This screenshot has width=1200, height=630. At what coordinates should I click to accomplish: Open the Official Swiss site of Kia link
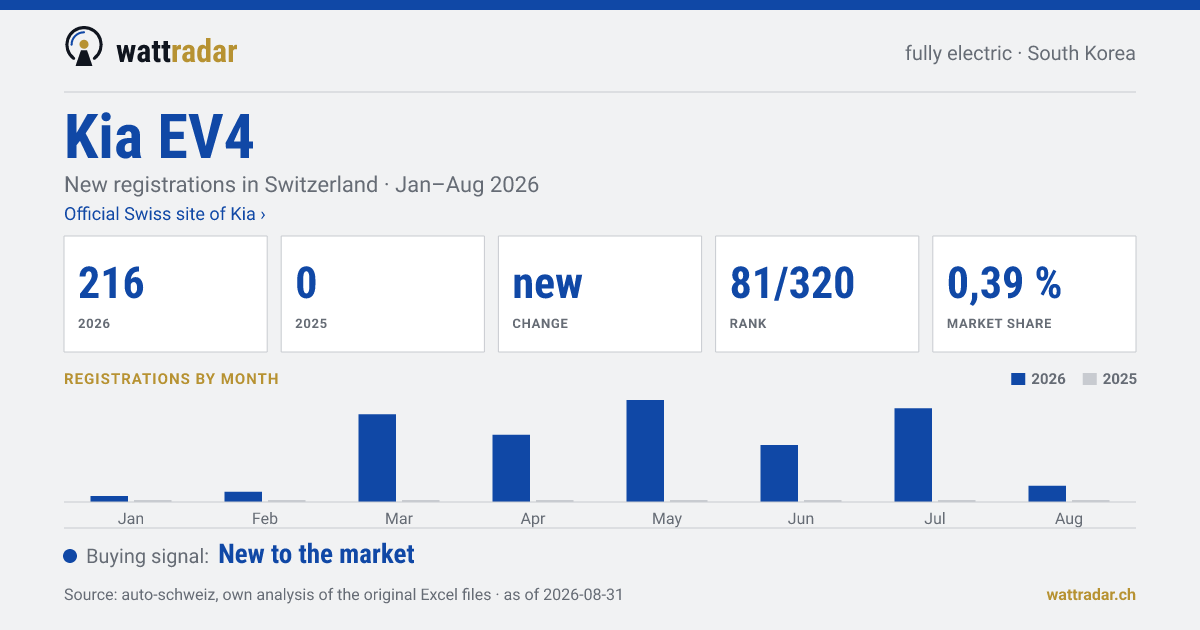pyautogui.click(x=165, y=214)
